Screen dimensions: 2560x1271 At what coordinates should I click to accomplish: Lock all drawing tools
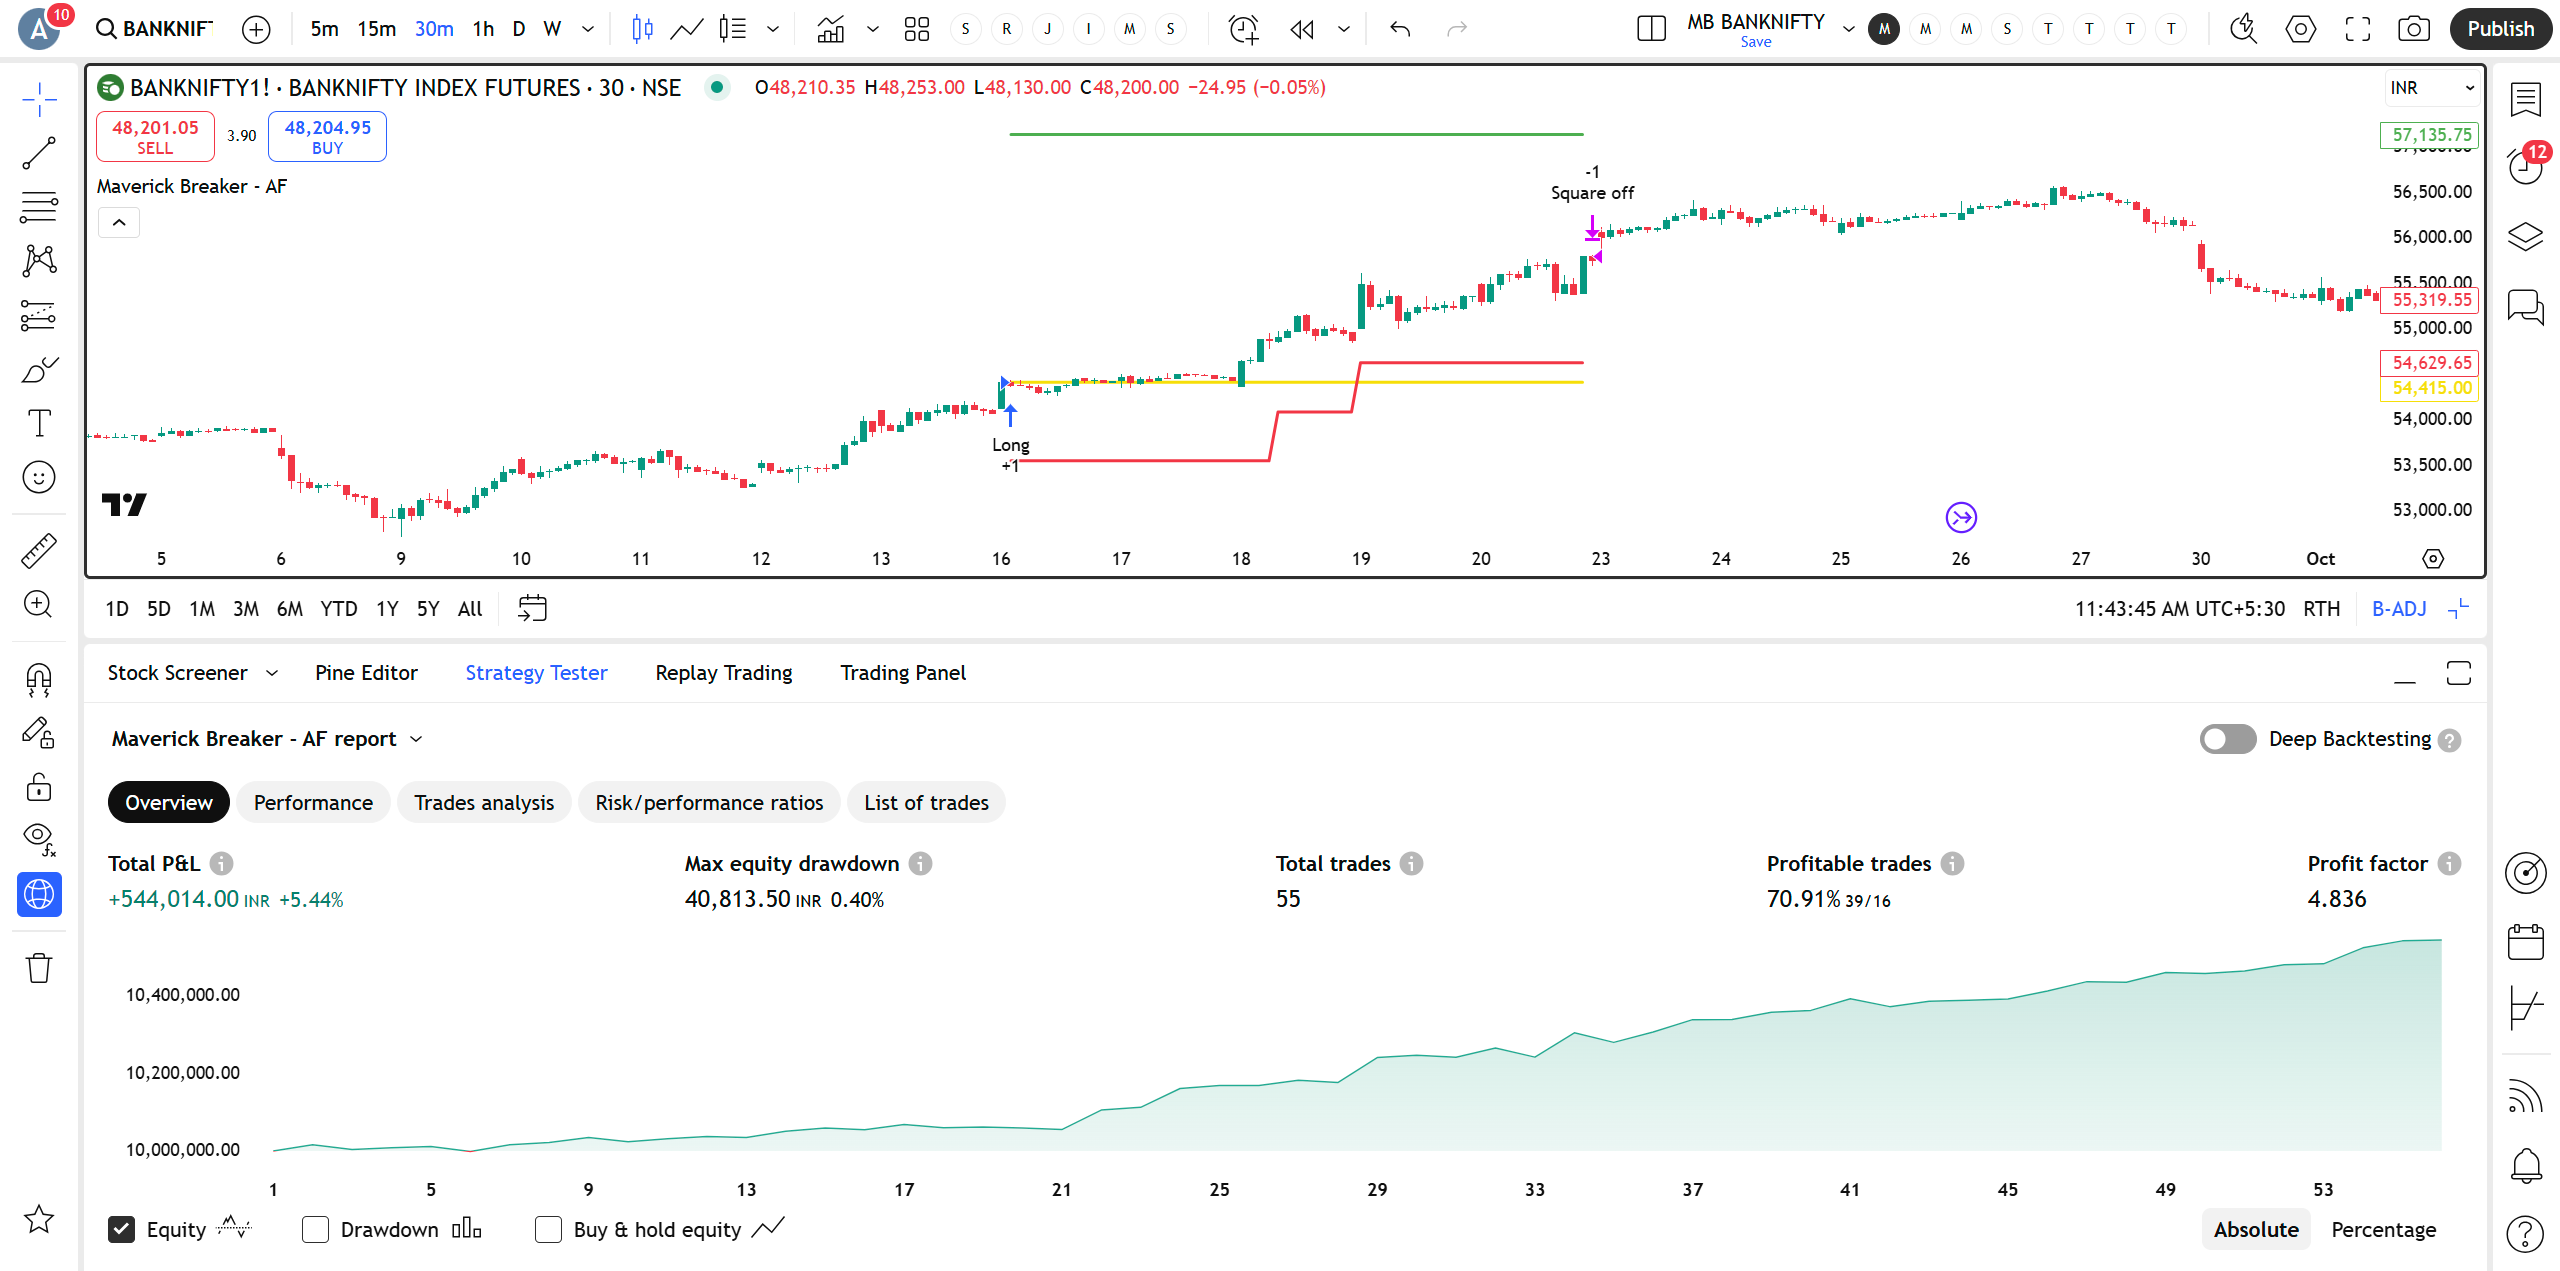(39, 788)
